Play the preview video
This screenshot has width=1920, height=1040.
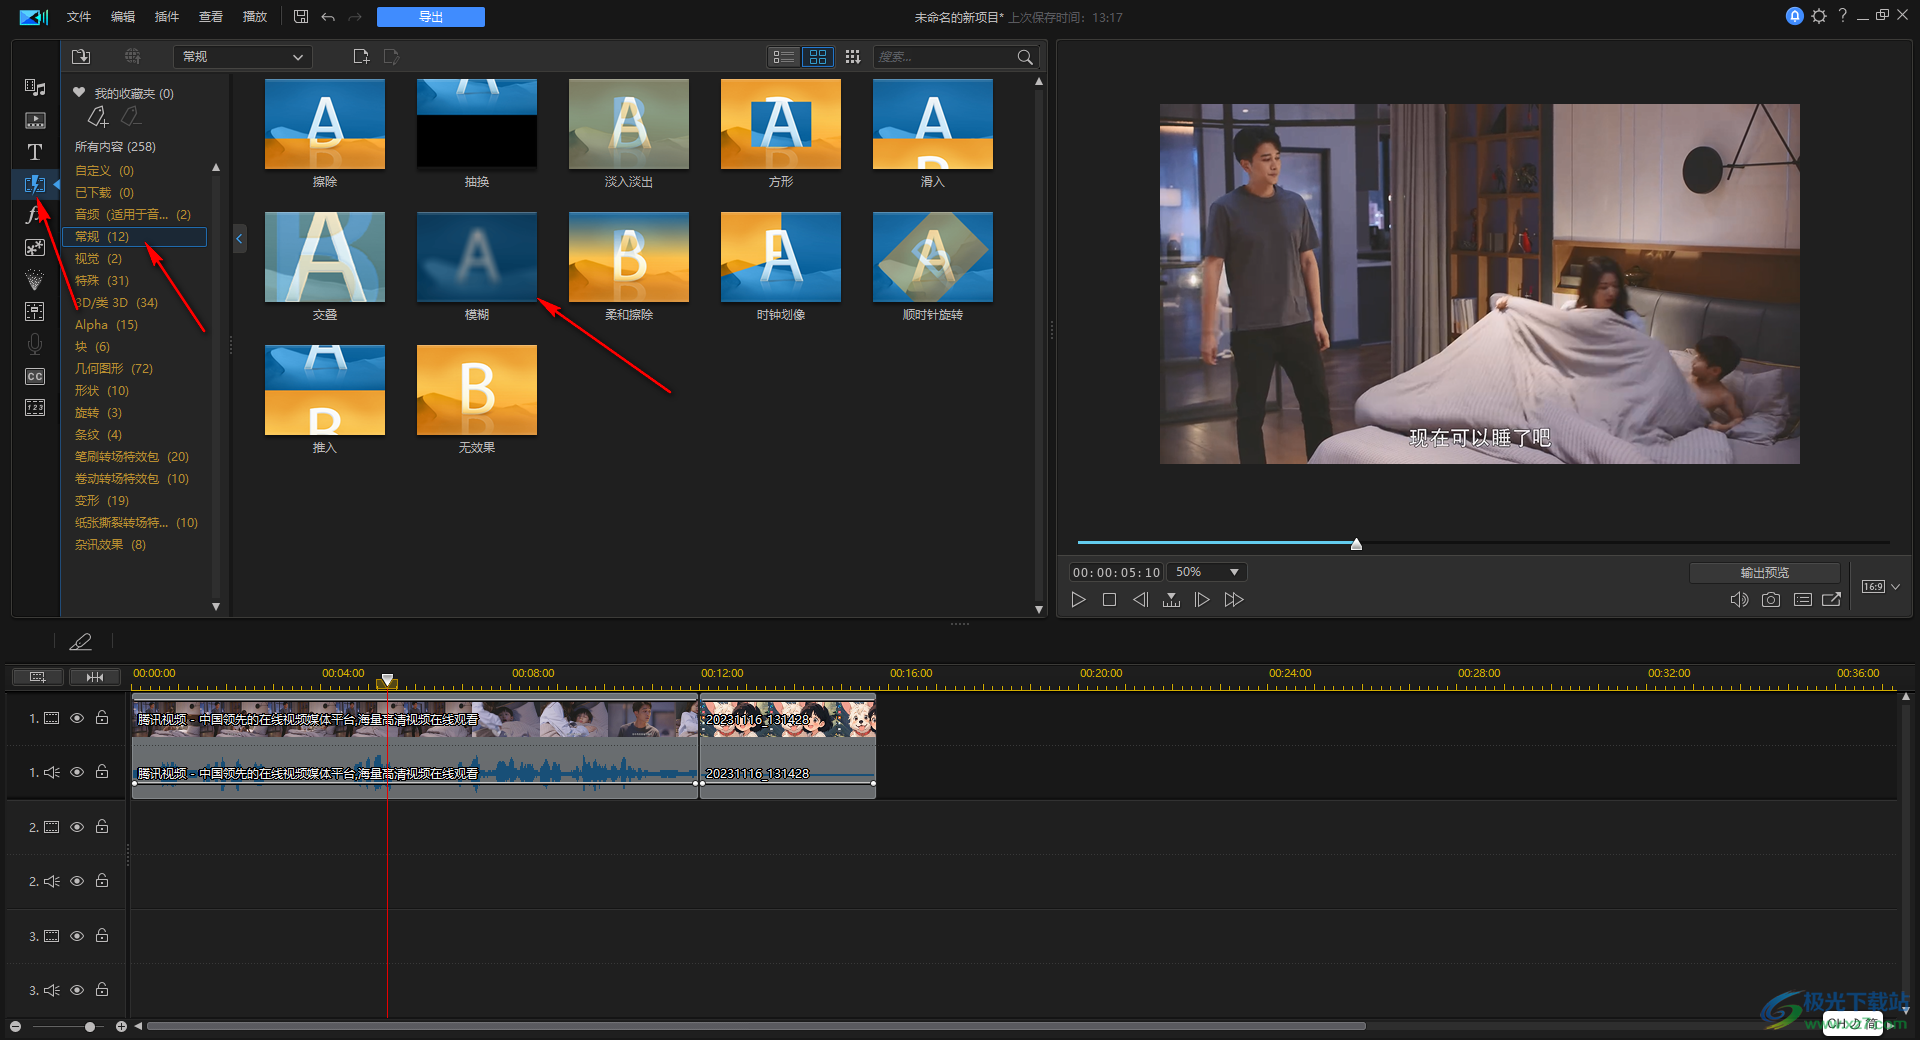pyautogui.click(x=1078, y=600)
